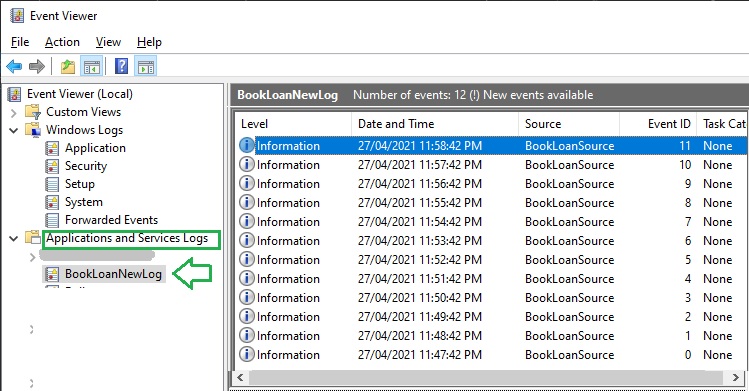Image resolution: width=749 pixels, height=391 pixels.
Task: Sort by the Event ID column header
Action: (x=658, y=124)
